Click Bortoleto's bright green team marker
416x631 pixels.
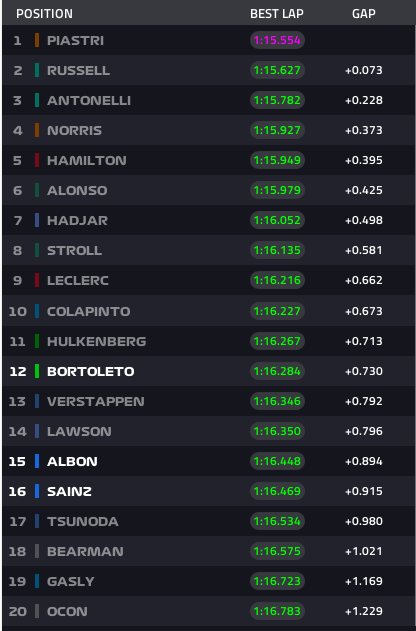point(37,371)
